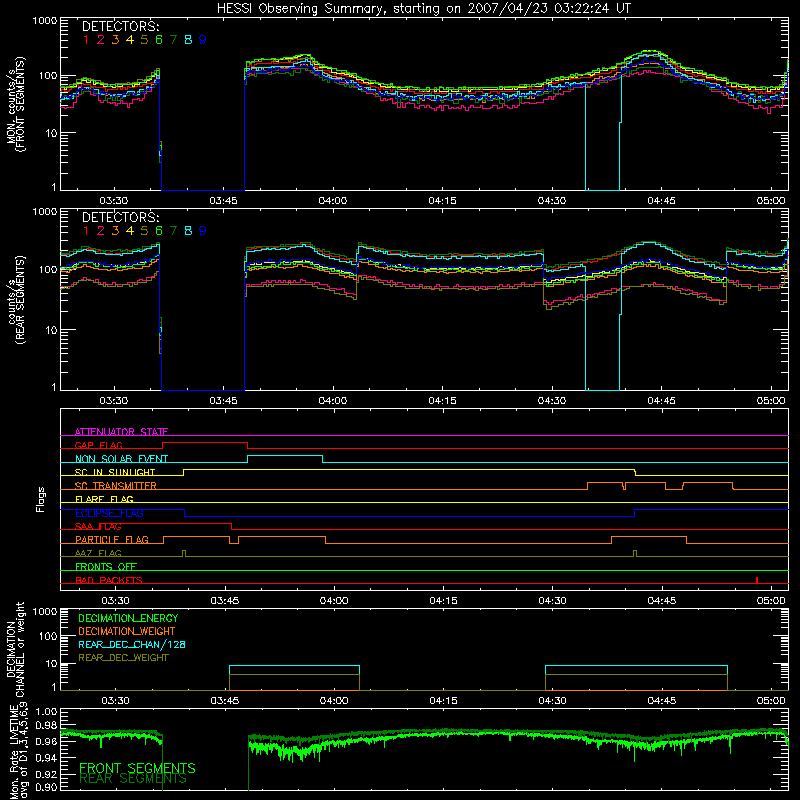Select detector 5 in front segments legend
The image size is (800, 800).
coord(144,40)
